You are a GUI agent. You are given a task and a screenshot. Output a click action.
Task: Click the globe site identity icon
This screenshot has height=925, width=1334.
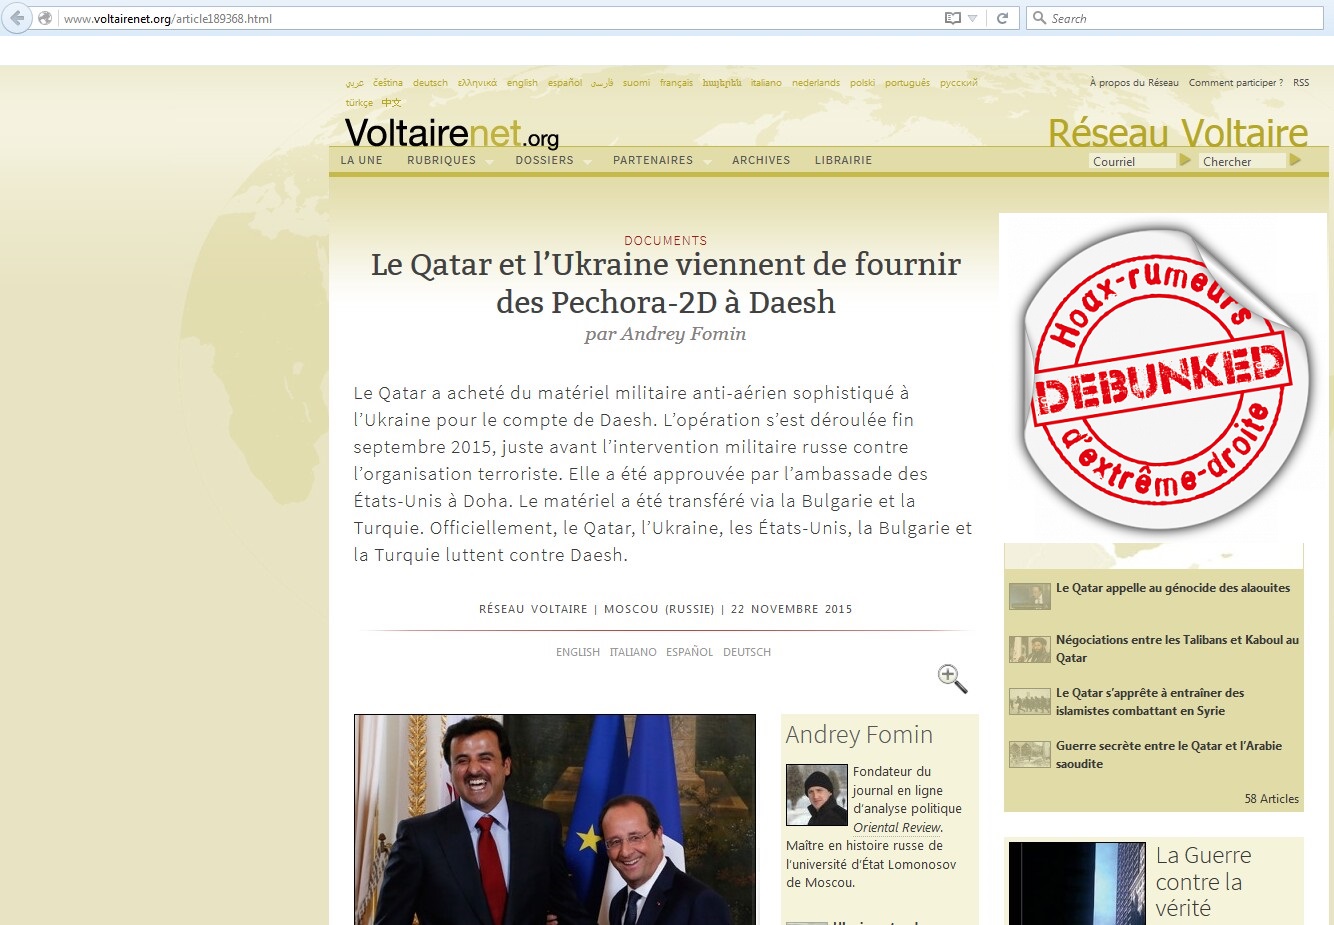click(x=45, y=18)
